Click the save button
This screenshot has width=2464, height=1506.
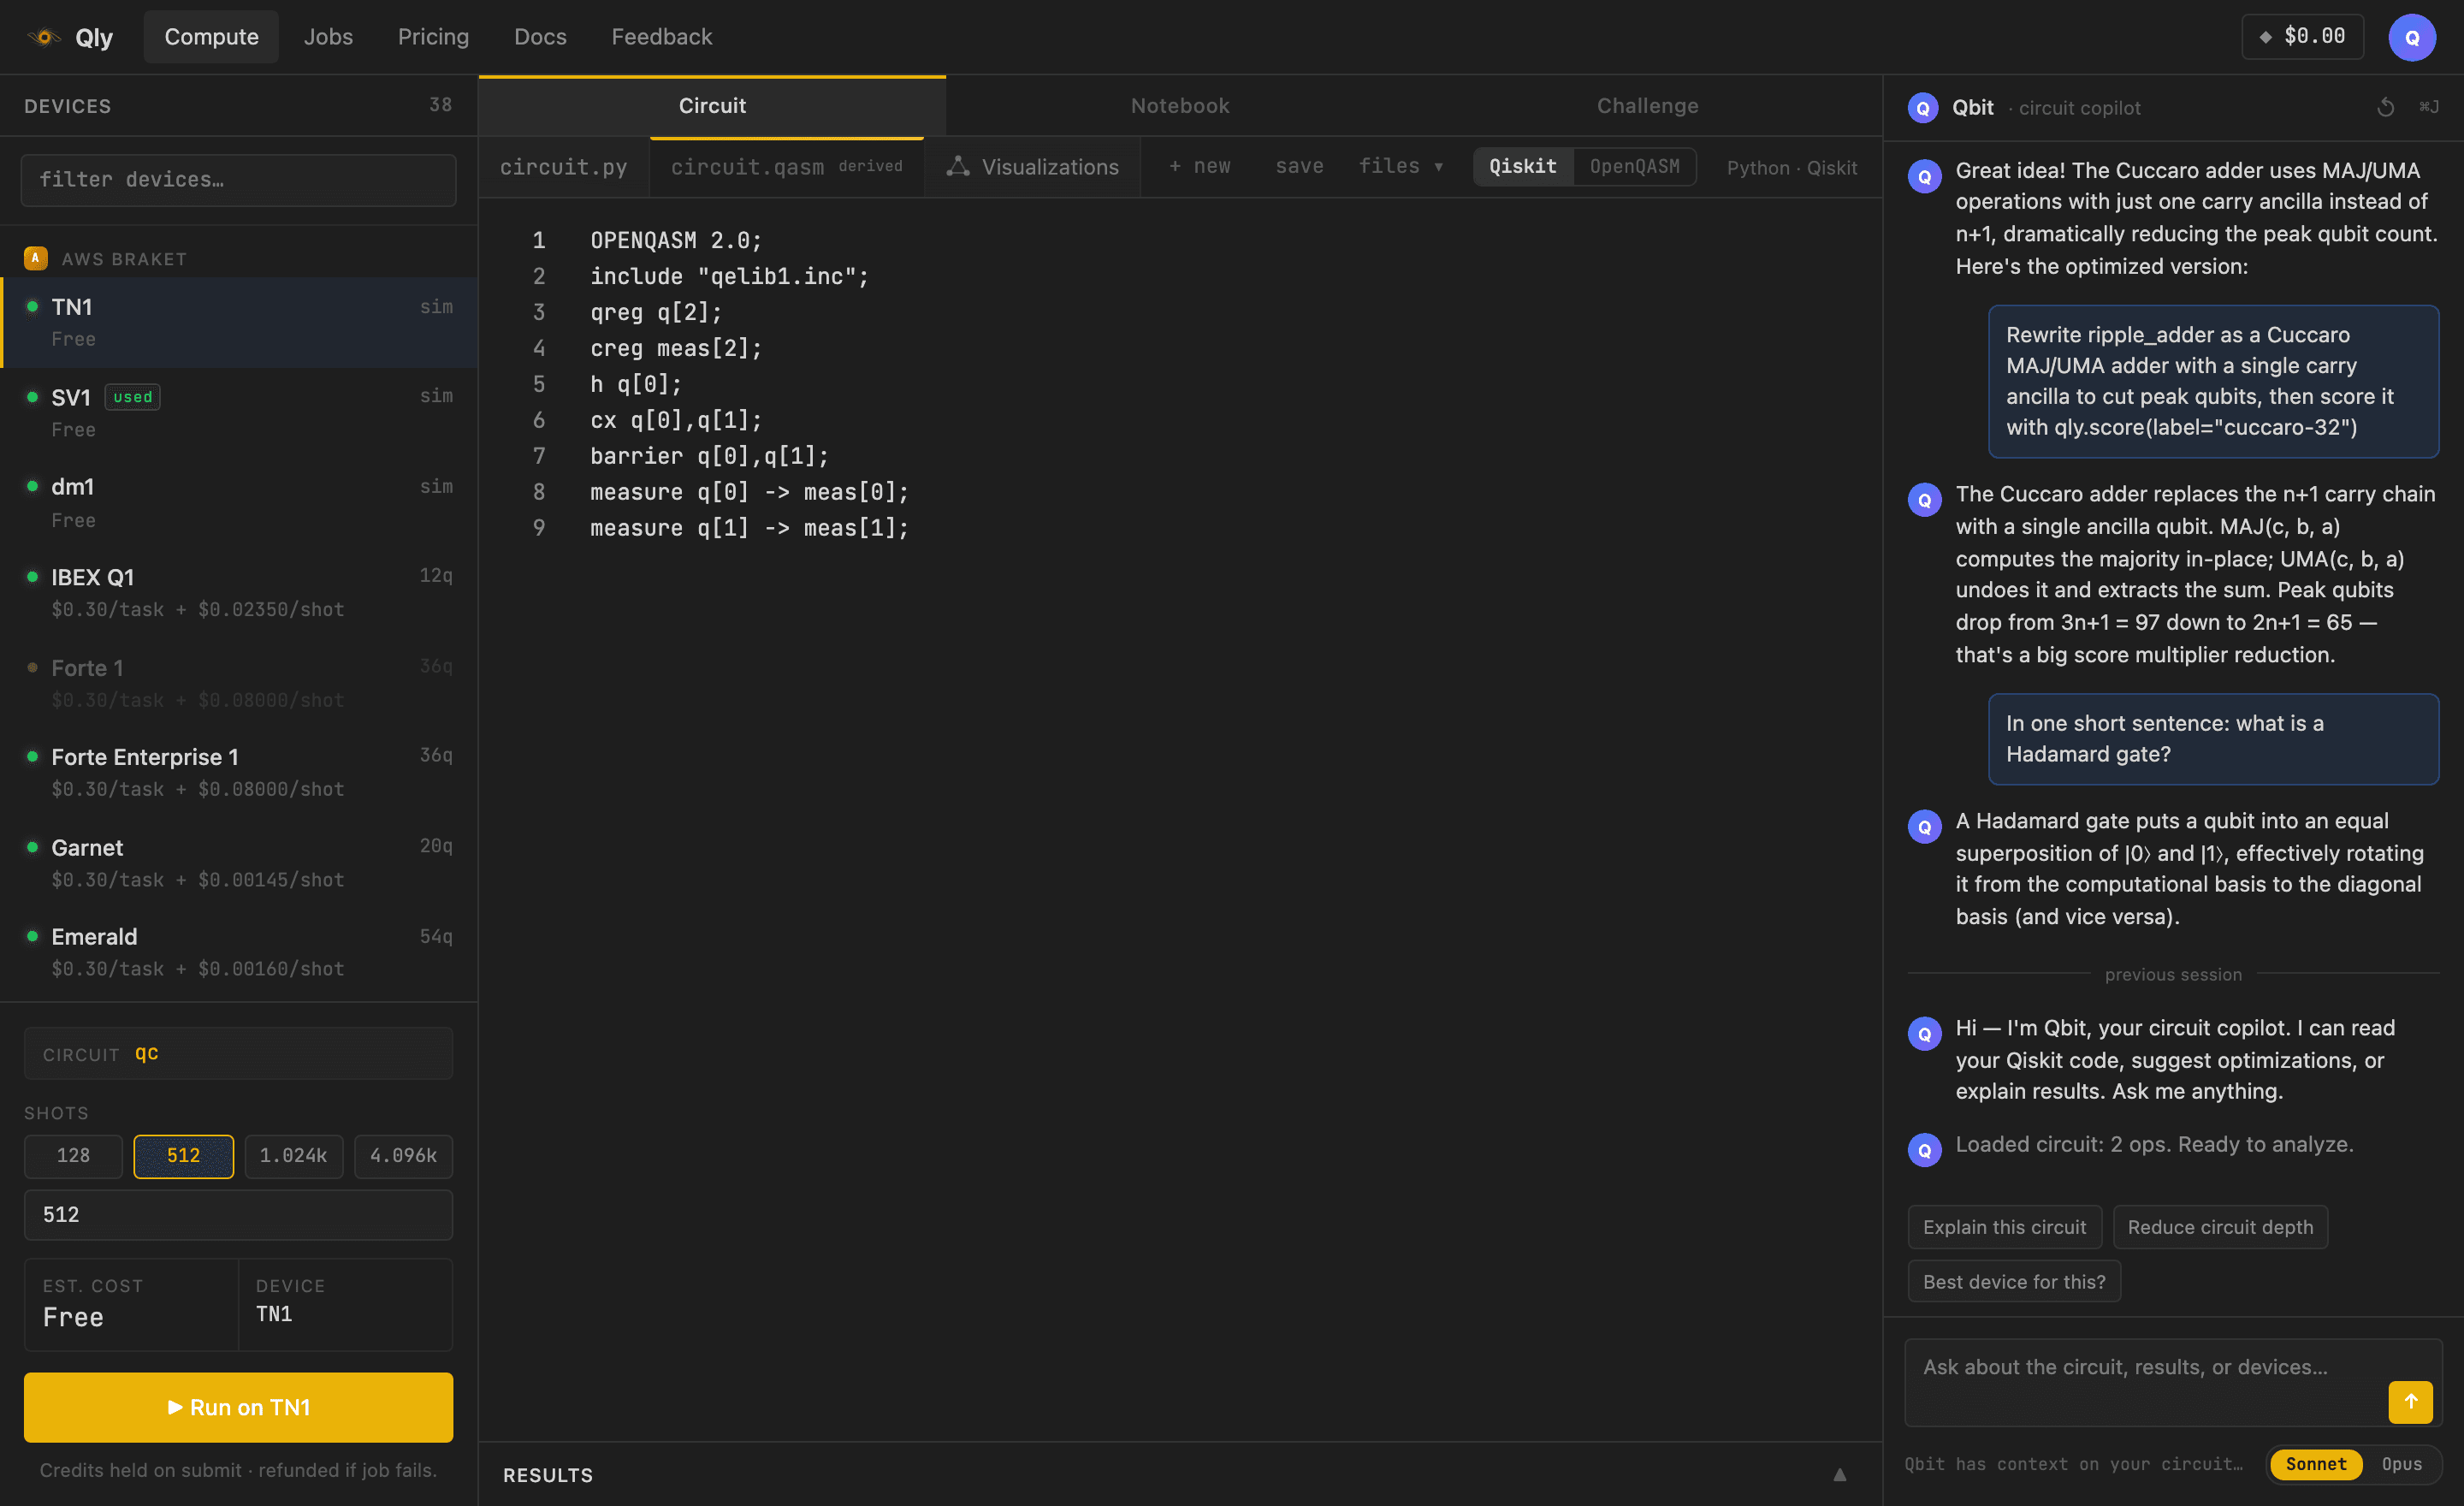coord(1299,166)
